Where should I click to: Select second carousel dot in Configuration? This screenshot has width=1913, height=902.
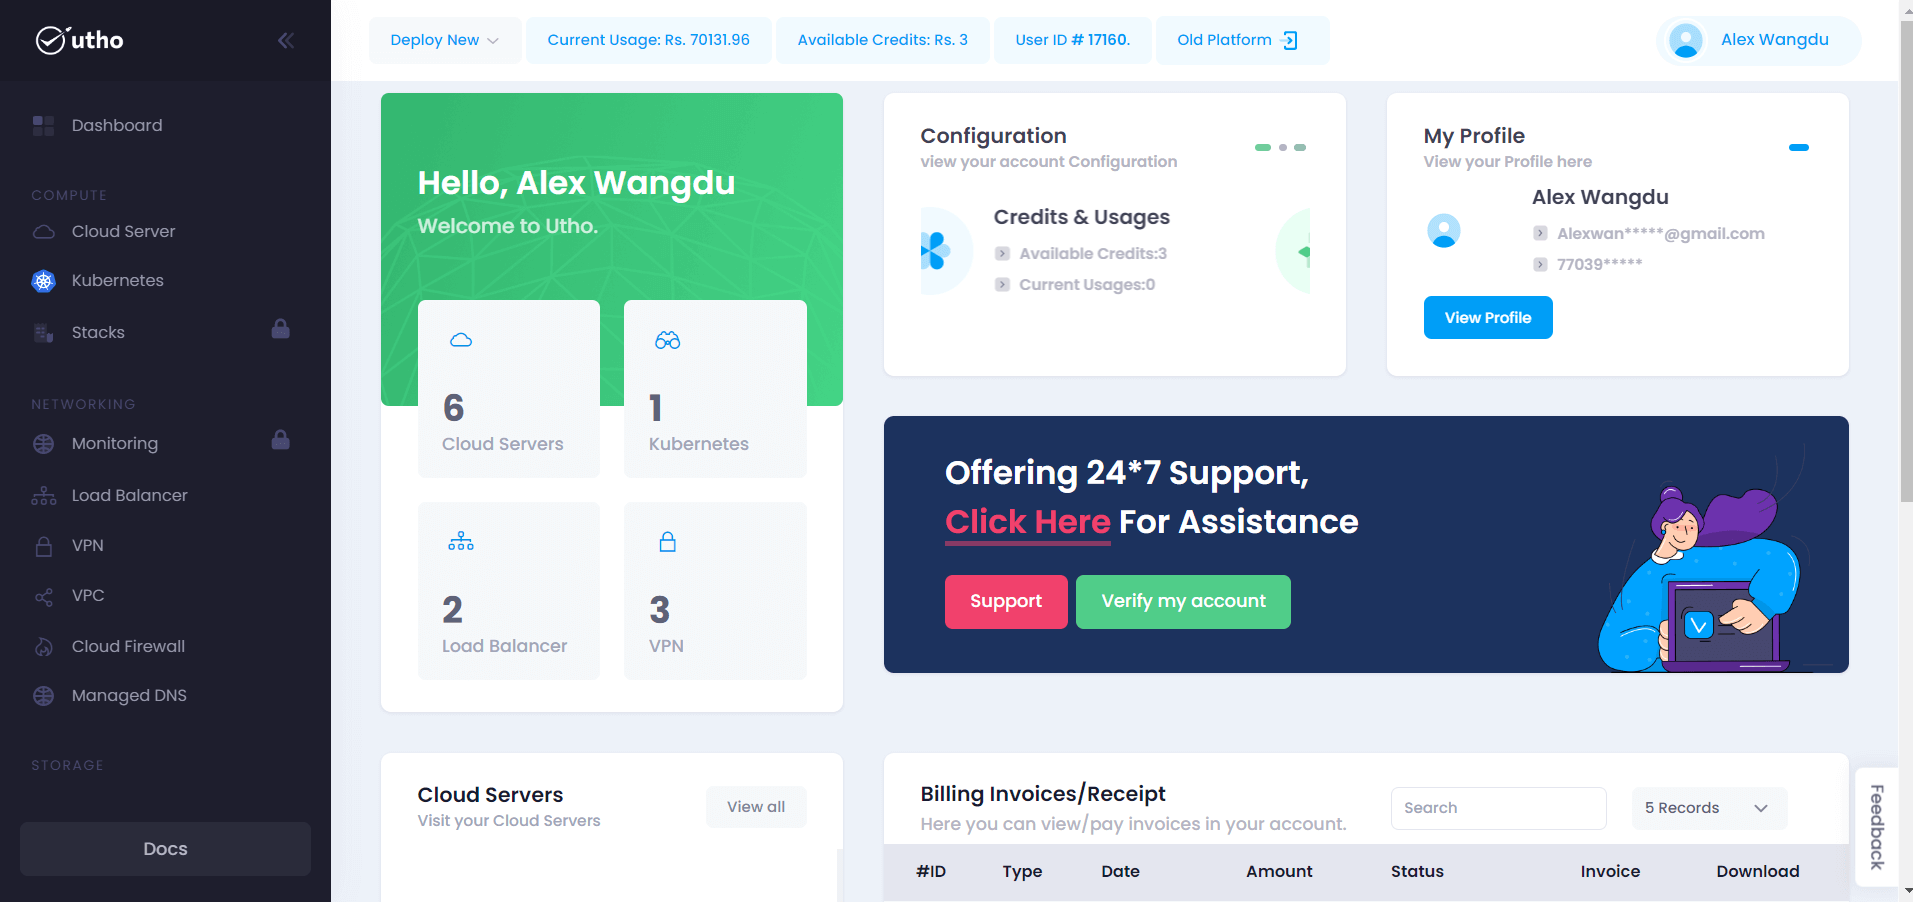point(1283,147)
